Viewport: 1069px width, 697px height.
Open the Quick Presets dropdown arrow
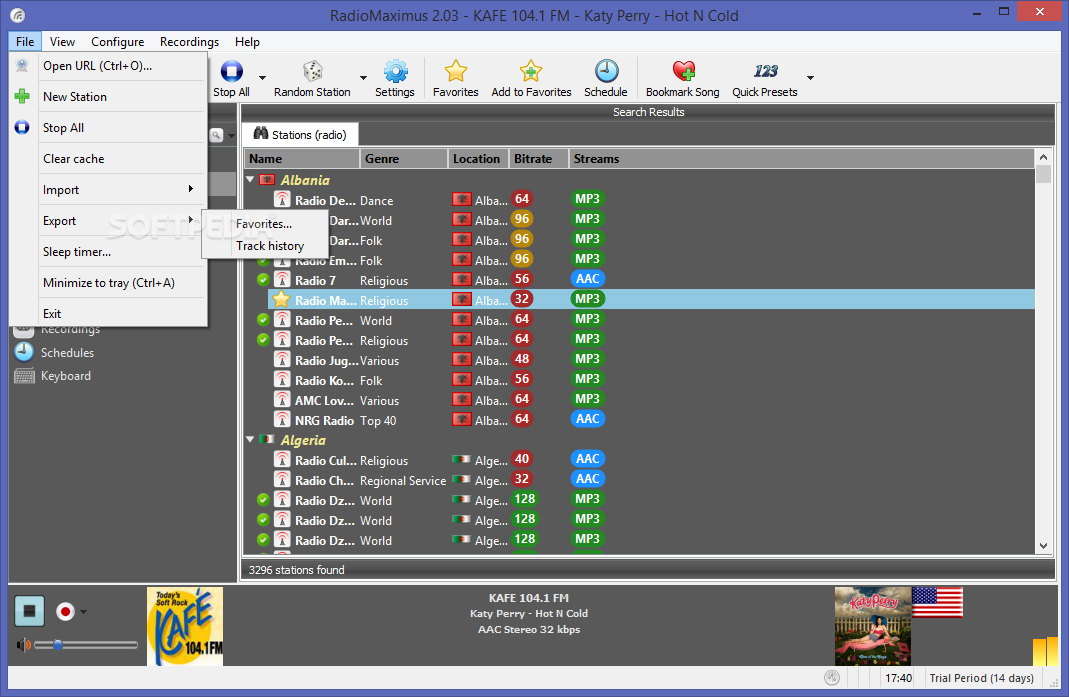coord(810,77)
